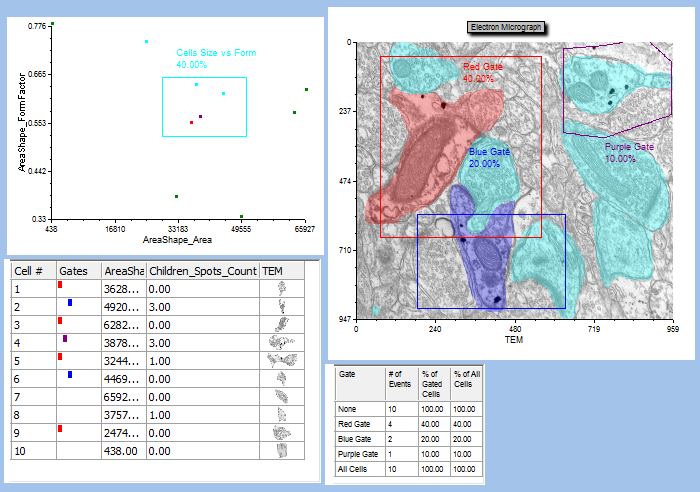Open the TEM thumbnail for cell 5
Image resolution: width=700 pixels, height=492 pixels.
[281, 360]
